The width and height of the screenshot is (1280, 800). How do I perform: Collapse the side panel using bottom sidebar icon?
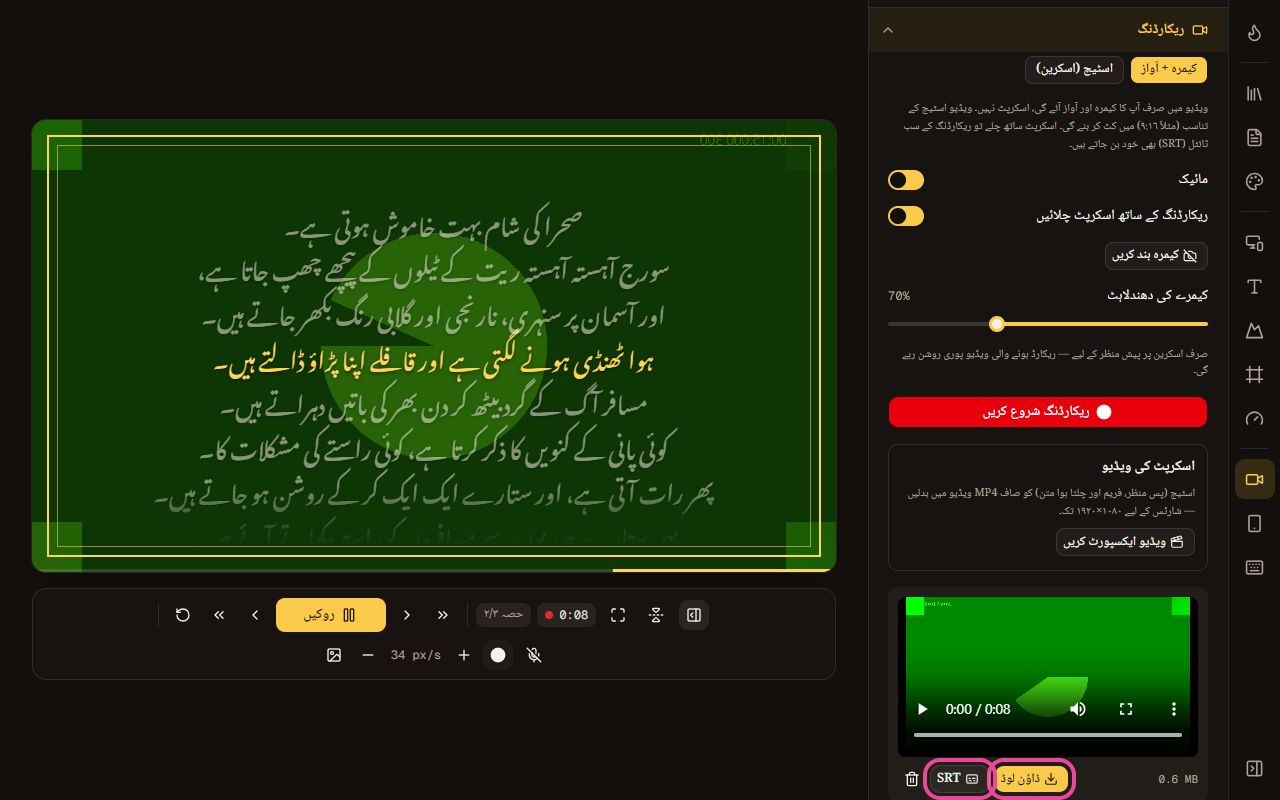click(x=1254, y=768)
